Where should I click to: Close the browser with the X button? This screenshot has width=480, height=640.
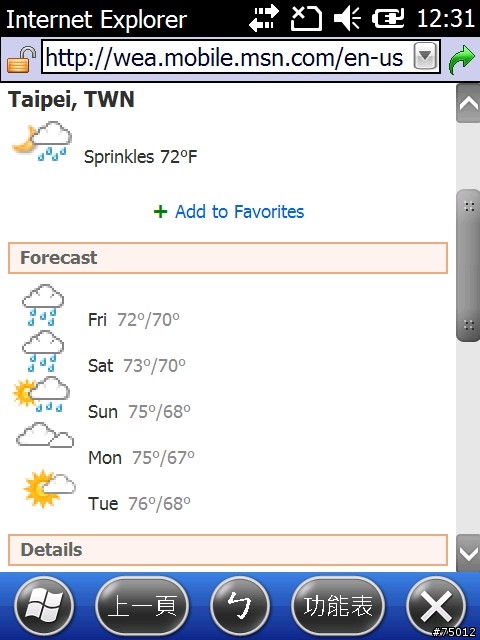point(437,607)
